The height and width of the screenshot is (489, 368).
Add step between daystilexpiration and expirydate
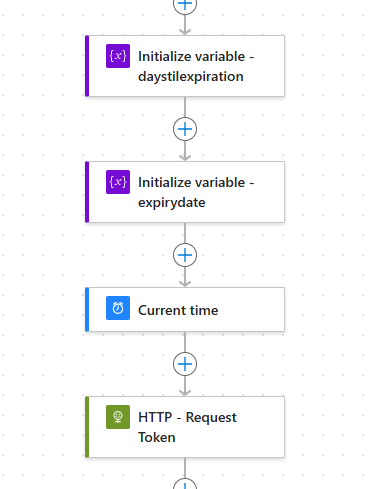pyautogui.click(x=185, y=129)
